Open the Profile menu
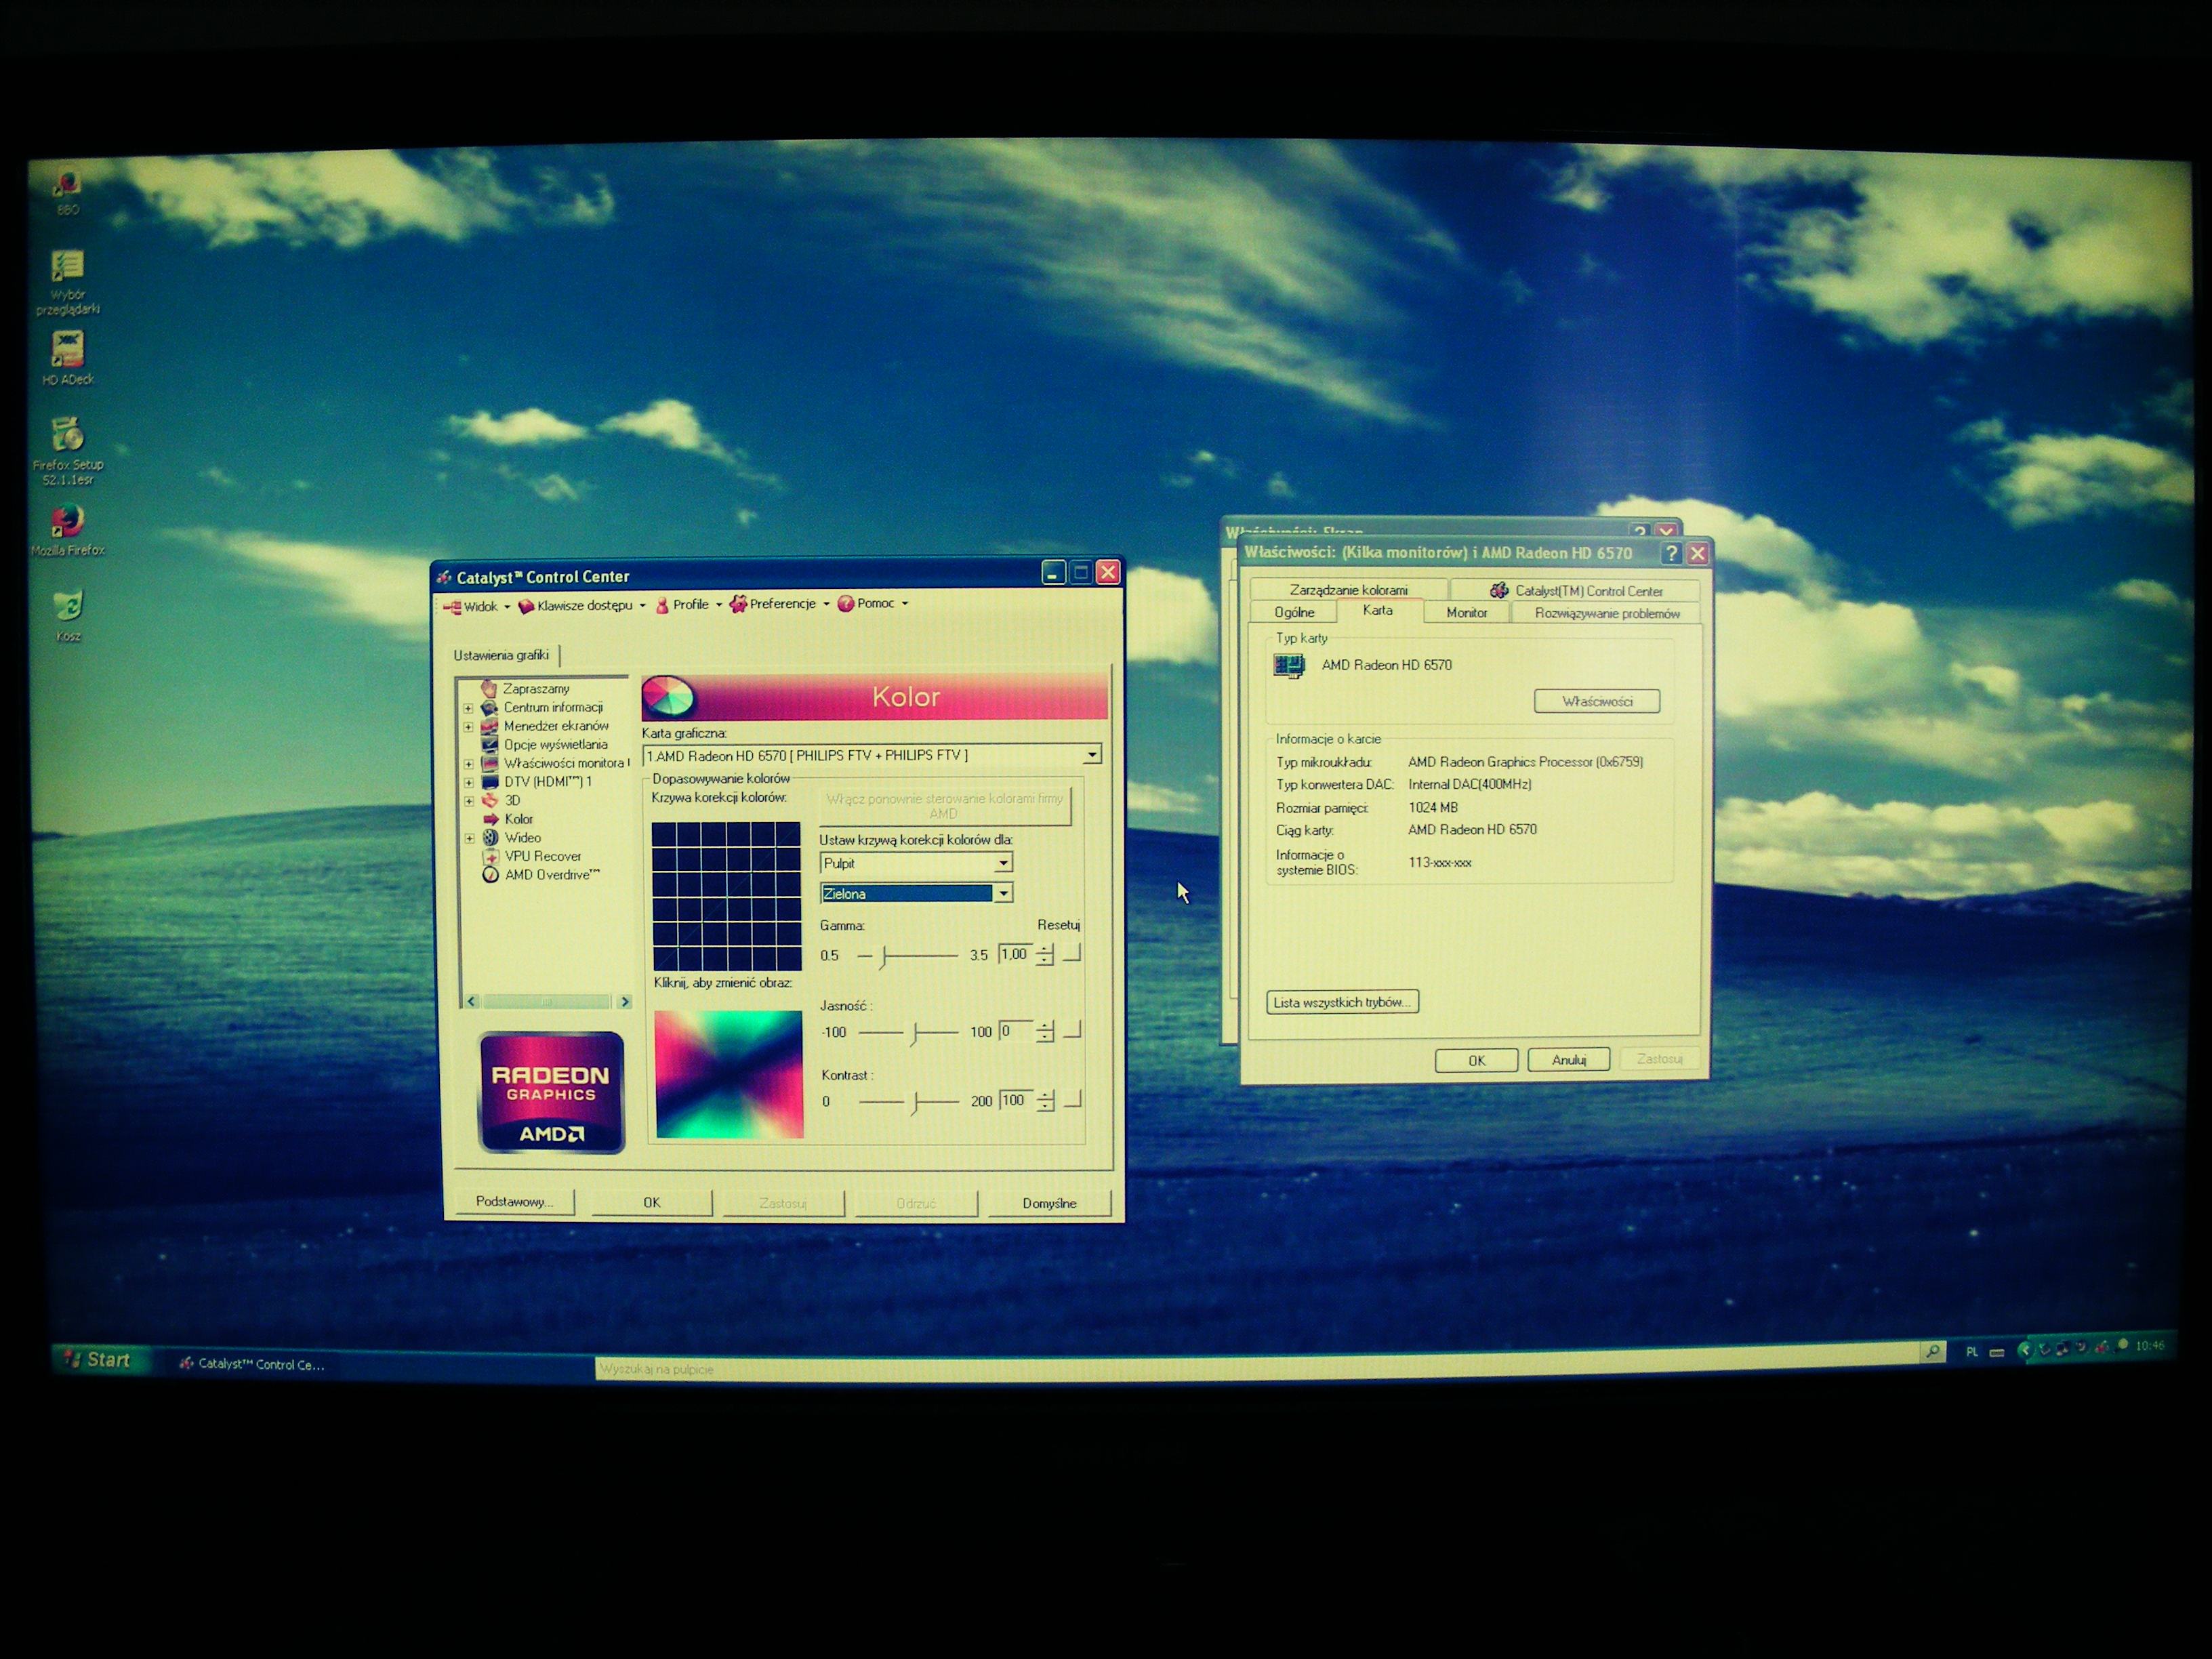The width and height of the screenshot is (2212, 1659). click(688, 605)
